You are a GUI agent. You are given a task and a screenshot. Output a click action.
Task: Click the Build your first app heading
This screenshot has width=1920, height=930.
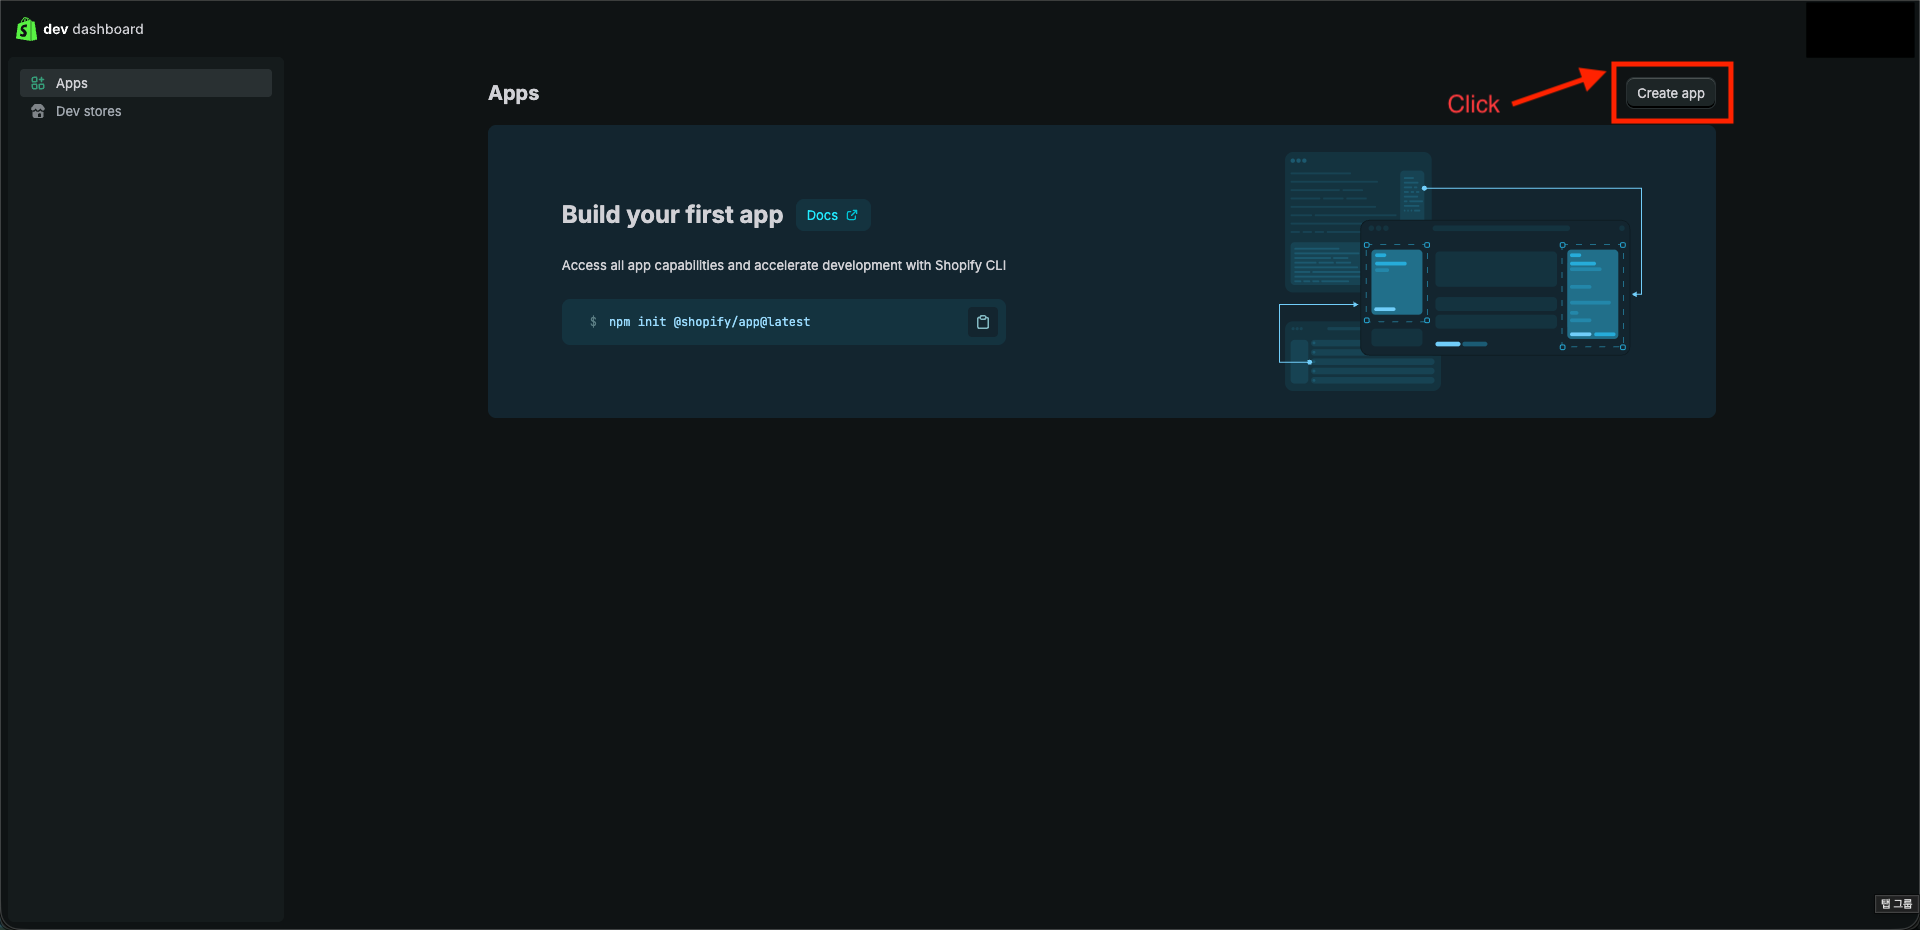[x=671, y=214]
